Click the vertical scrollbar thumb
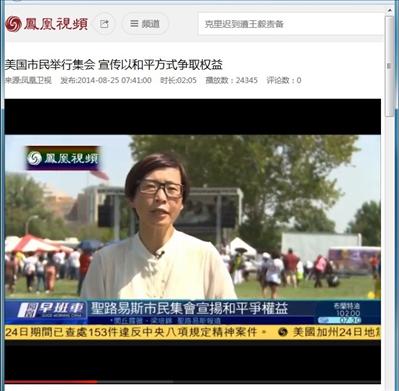Screen dimensions: 399x391 coord(389,66)
